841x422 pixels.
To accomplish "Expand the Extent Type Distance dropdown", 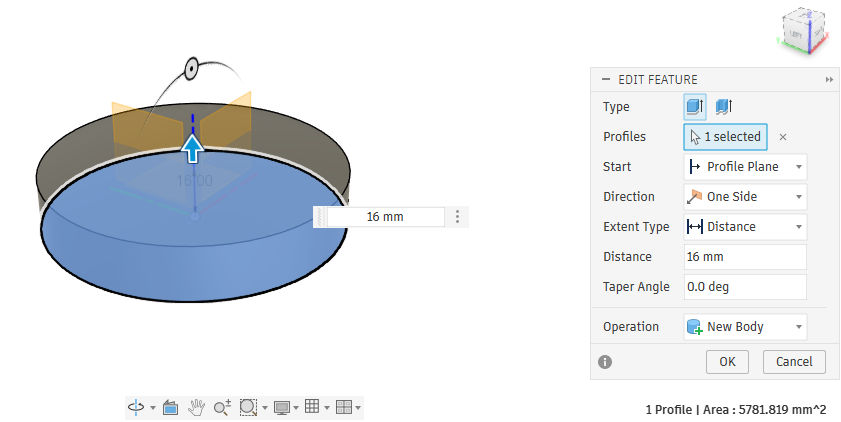I will point(745,227).
